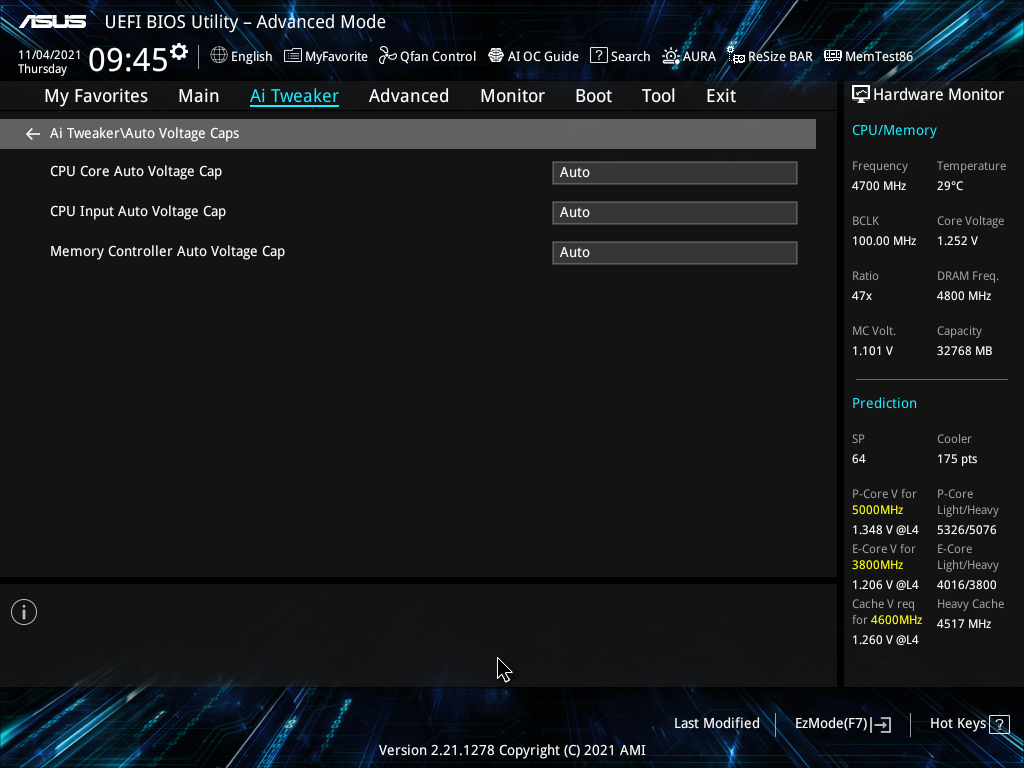Click the 5326/5076 P-Core prediction
1024x768 pixels.
(x=967, y=530)
